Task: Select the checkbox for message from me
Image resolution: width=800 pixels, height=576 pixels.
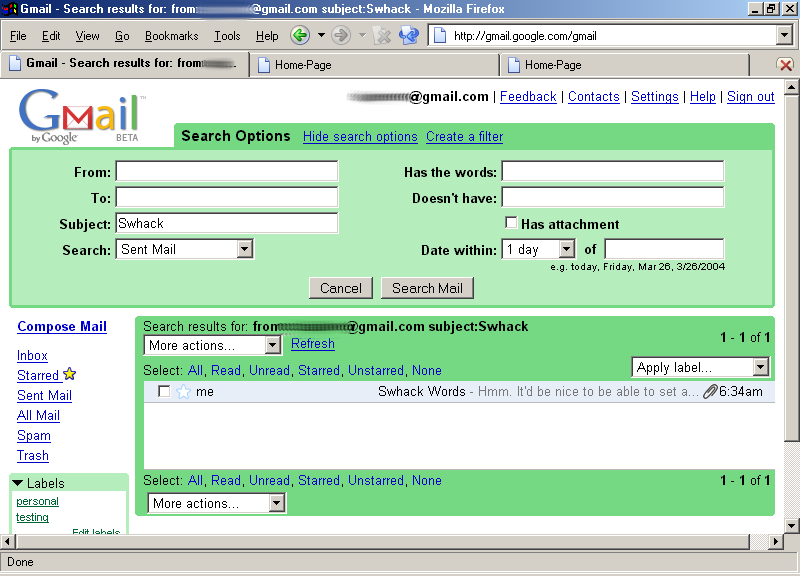Action: point(164,392)
